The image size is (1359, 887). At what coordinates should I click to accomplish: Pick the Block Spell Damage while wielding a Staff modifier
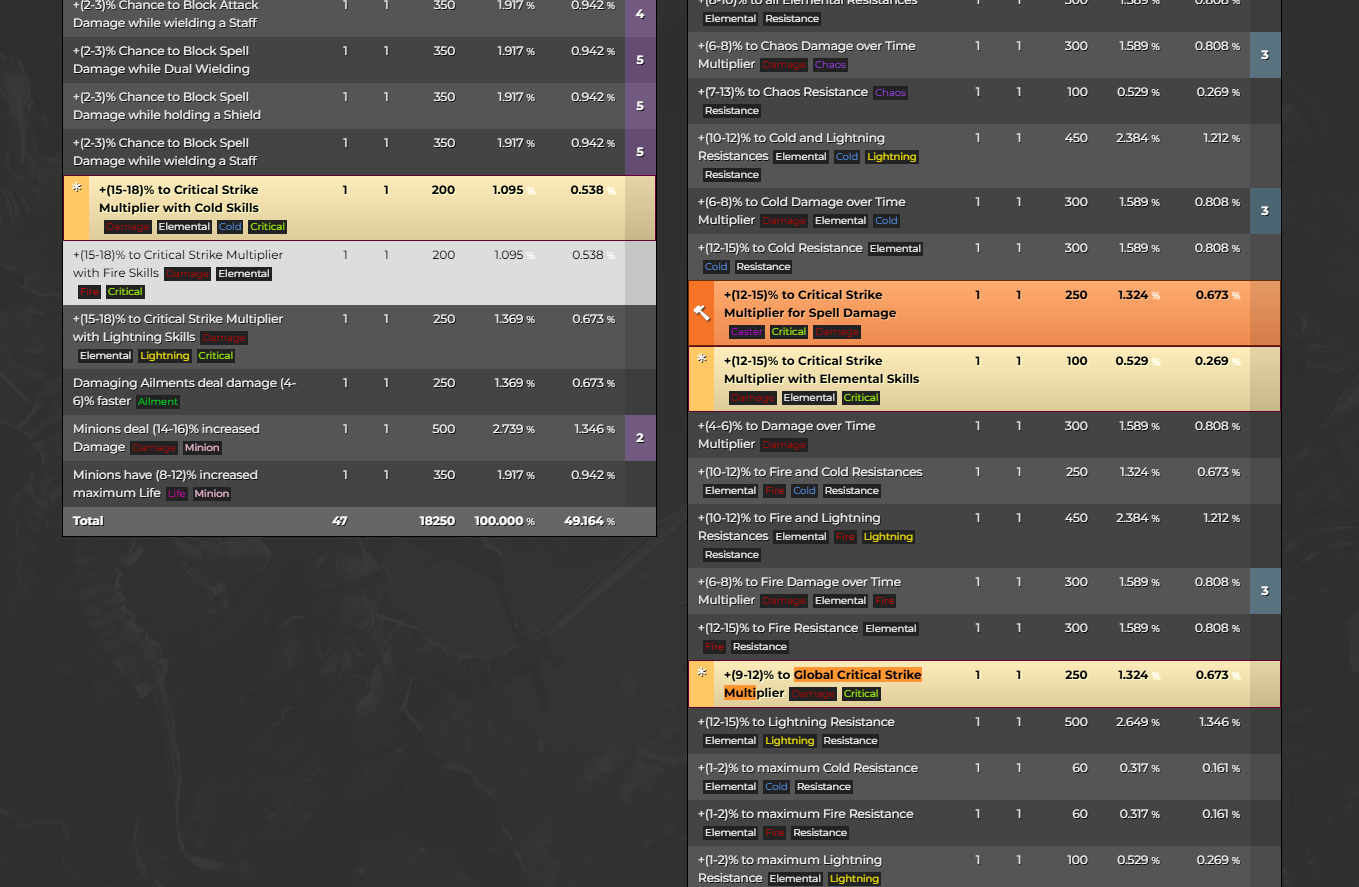359,152
